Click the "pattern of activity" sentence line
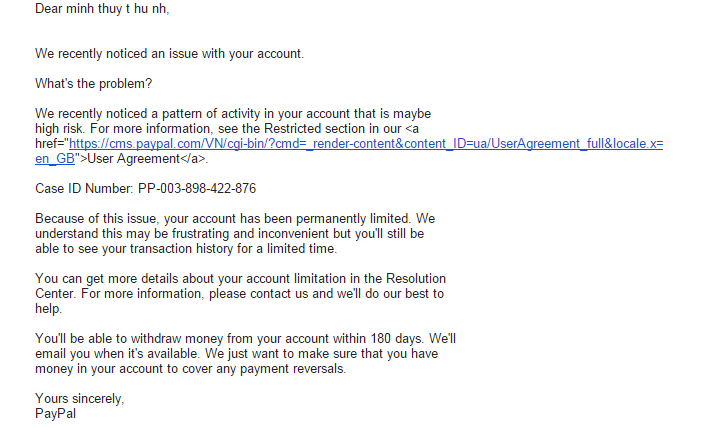This screenshot has width=709, height=428. (x=233, y=114)
